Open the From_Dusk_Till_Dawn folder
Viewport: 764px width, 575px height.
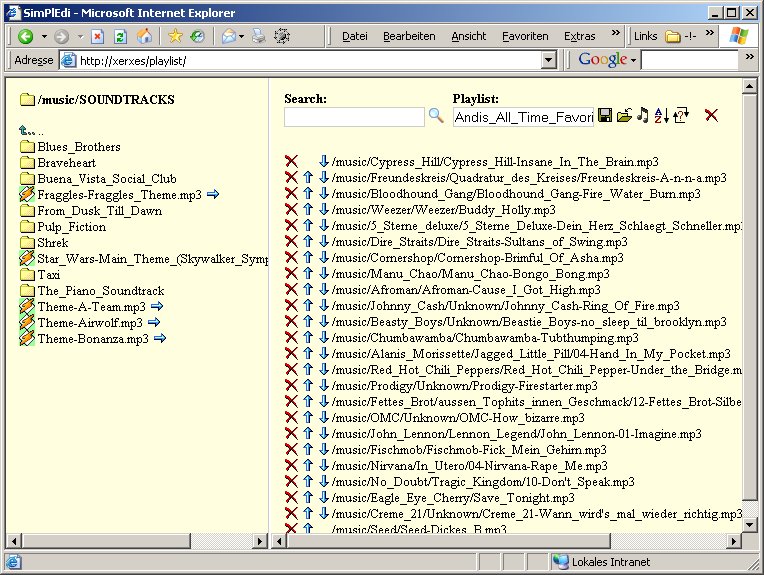(99, 211)
